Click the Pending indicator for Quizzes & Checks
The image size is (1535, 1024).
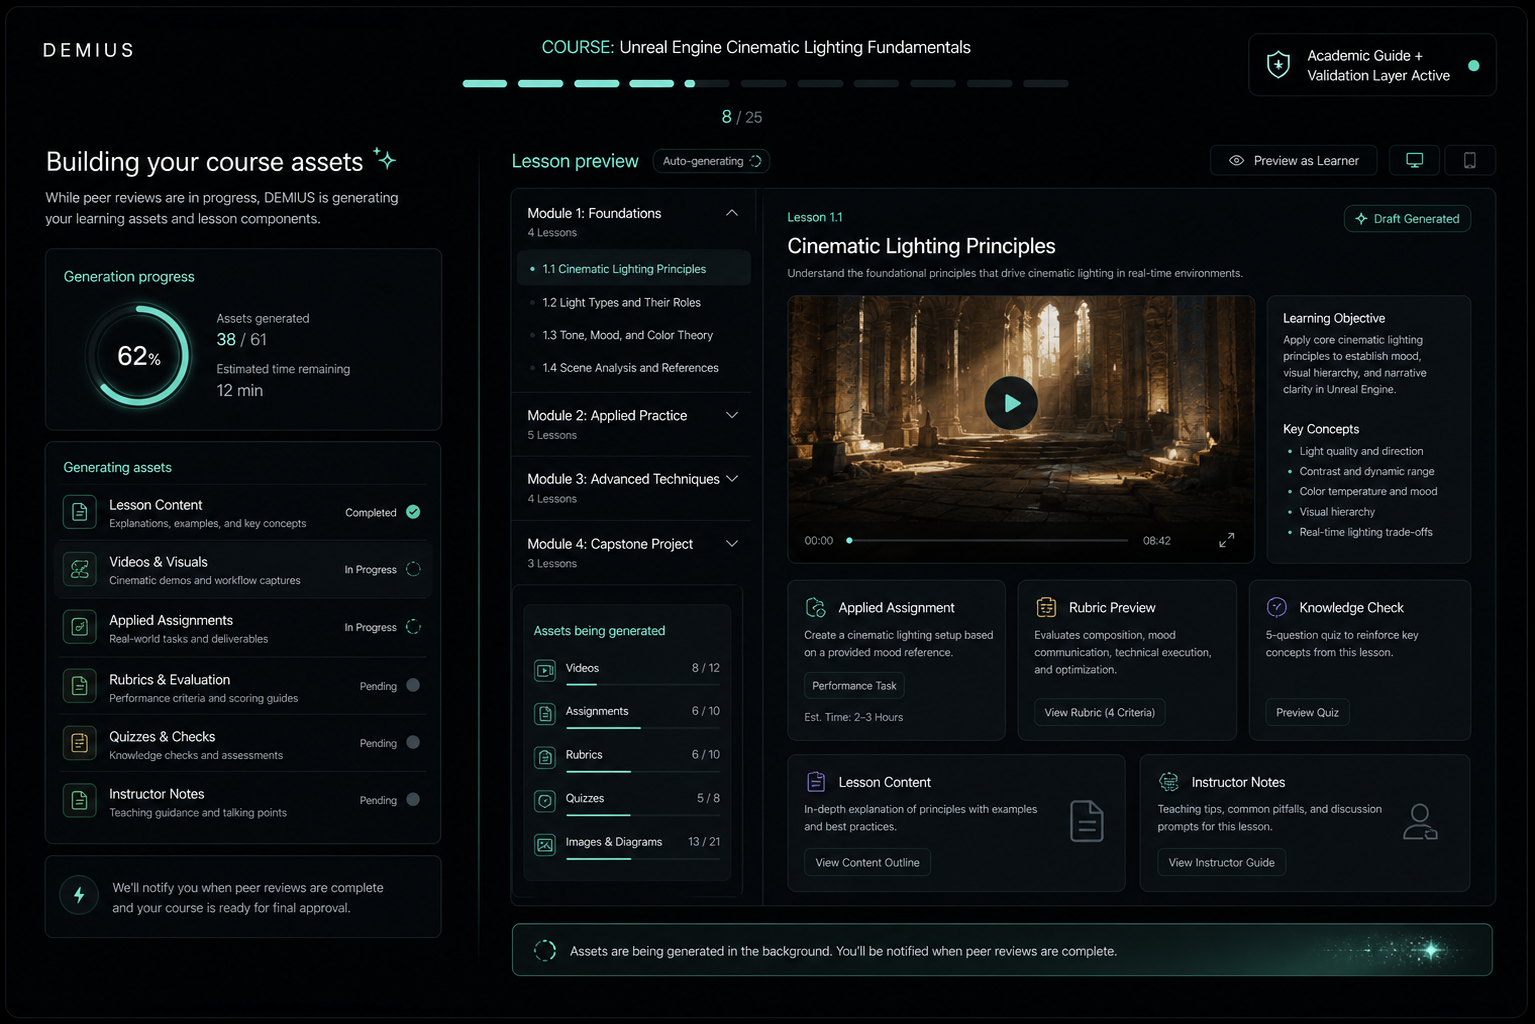point(413,743)
